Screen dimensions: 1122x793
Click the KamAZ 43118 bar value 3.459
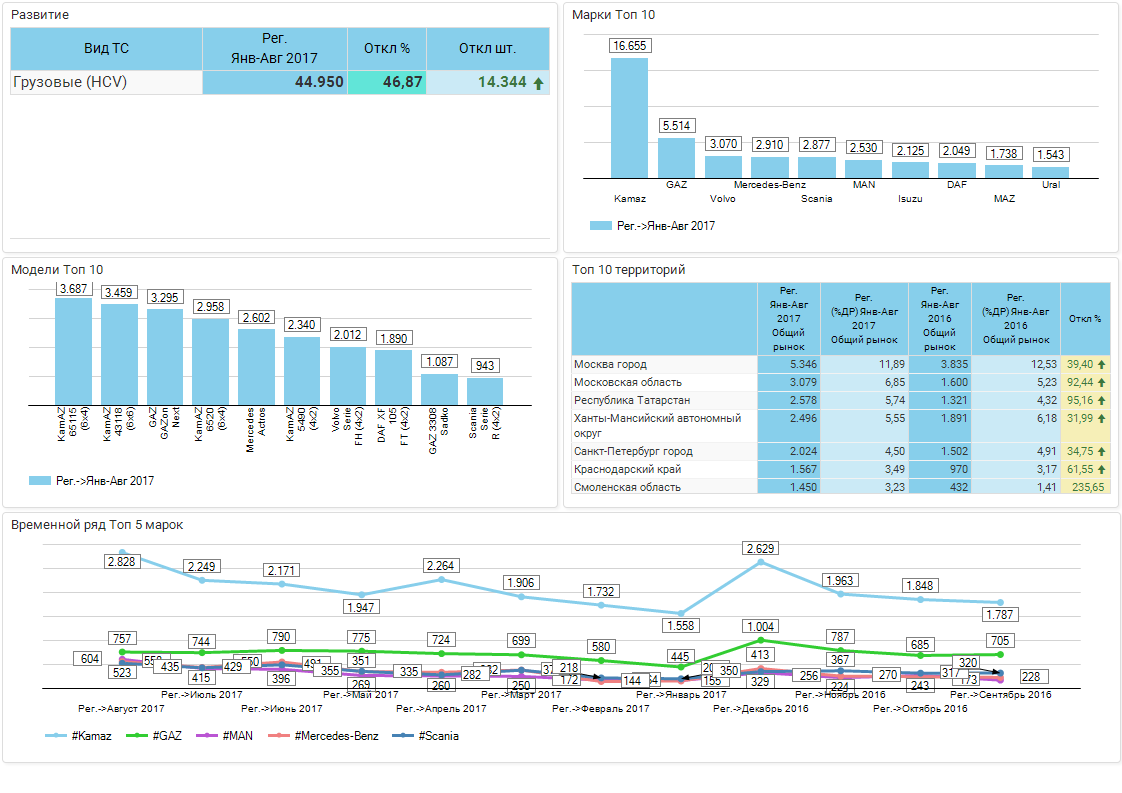coord(118,293)
